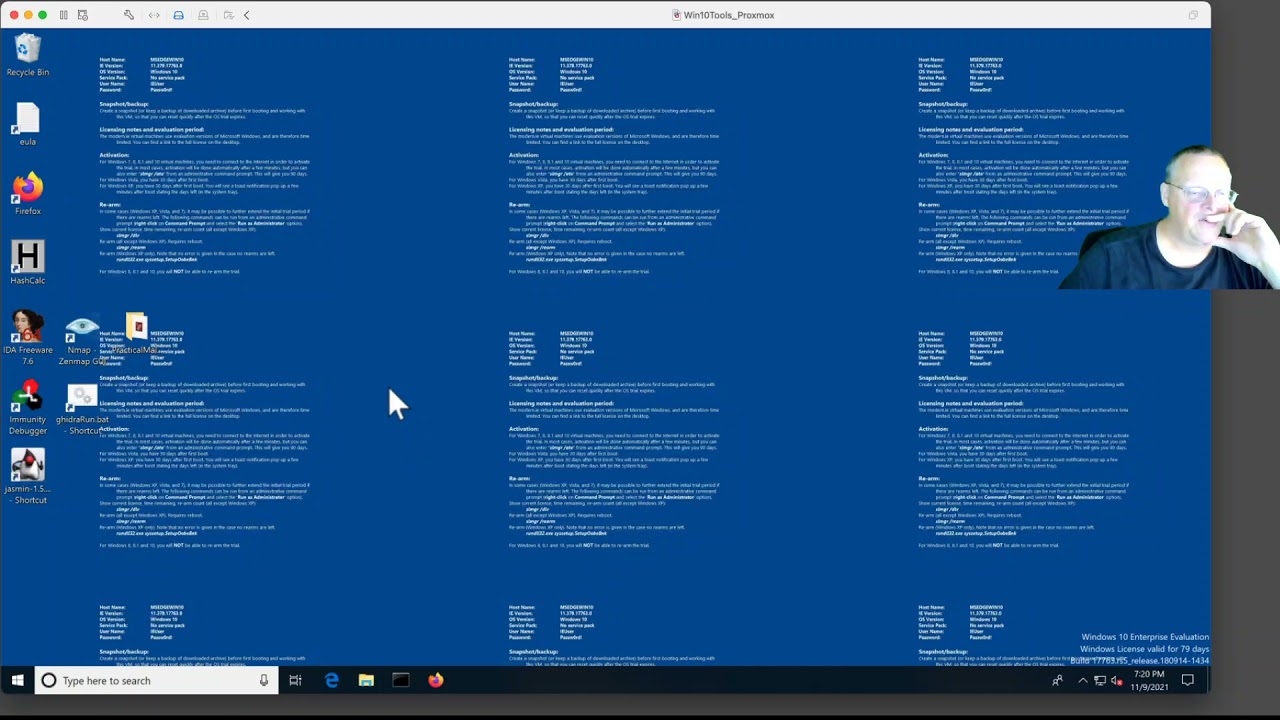
Task: Activate the microphone in the search box
Action: [x=264, y=681]
